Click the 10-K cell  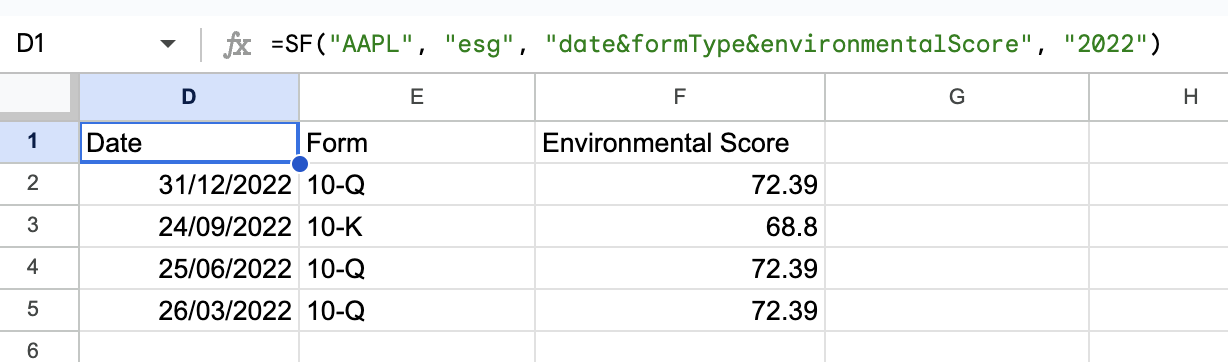tap(417, 226)
